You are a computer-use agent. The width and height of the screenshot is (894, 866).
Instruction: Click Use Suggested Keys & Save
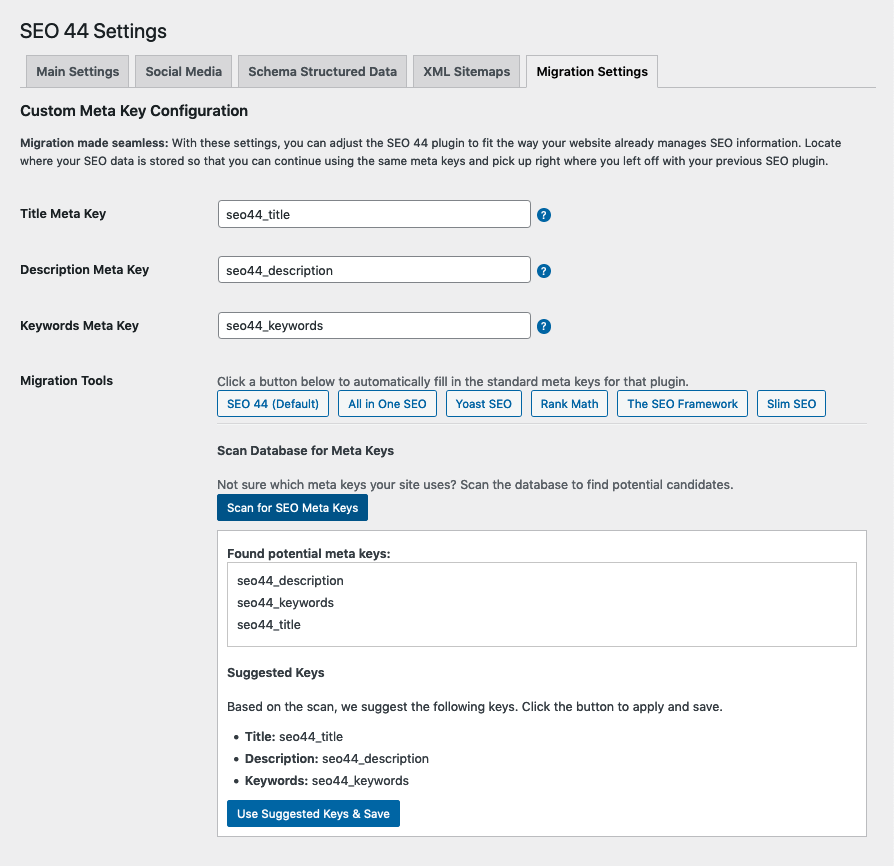point(313,814)
